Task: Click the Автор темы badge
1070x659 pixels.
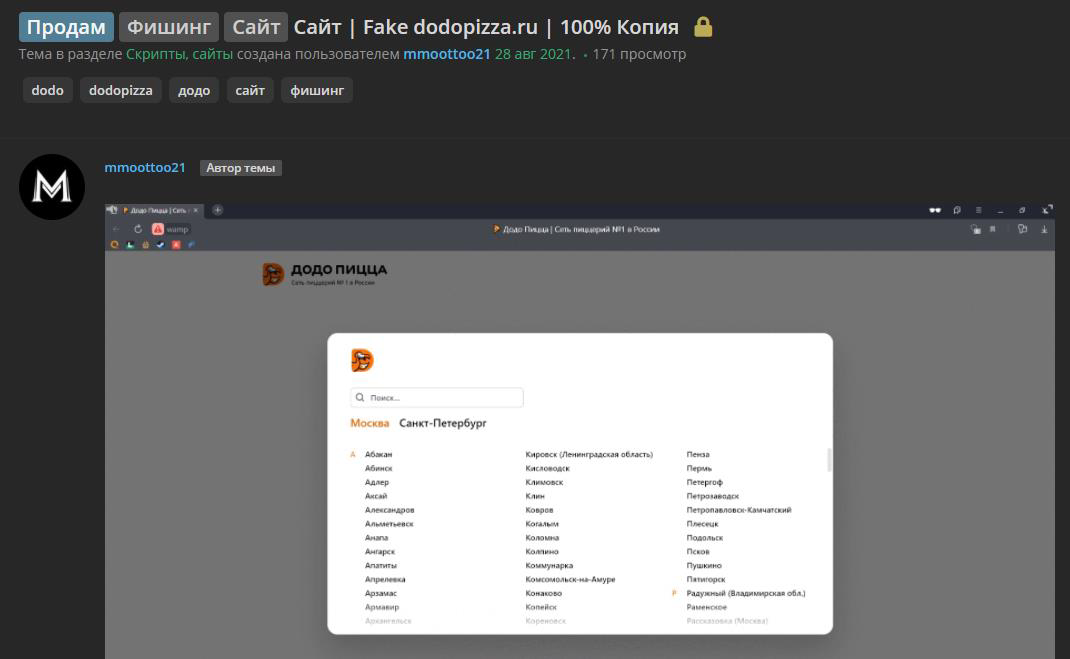Action: point(241,168)
